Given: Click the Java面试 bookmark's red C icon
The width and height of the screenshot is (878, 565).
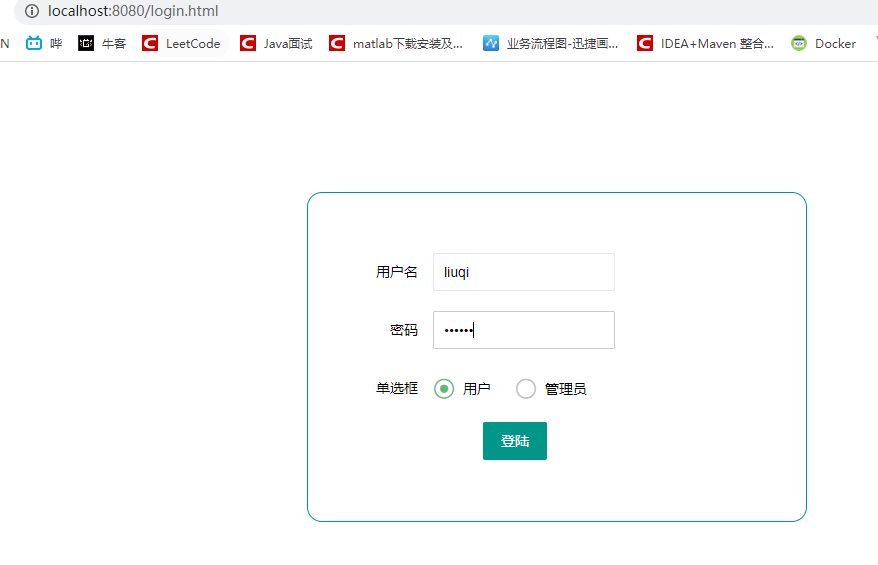Looking at the screenshot, I should (x=248, y=43).
